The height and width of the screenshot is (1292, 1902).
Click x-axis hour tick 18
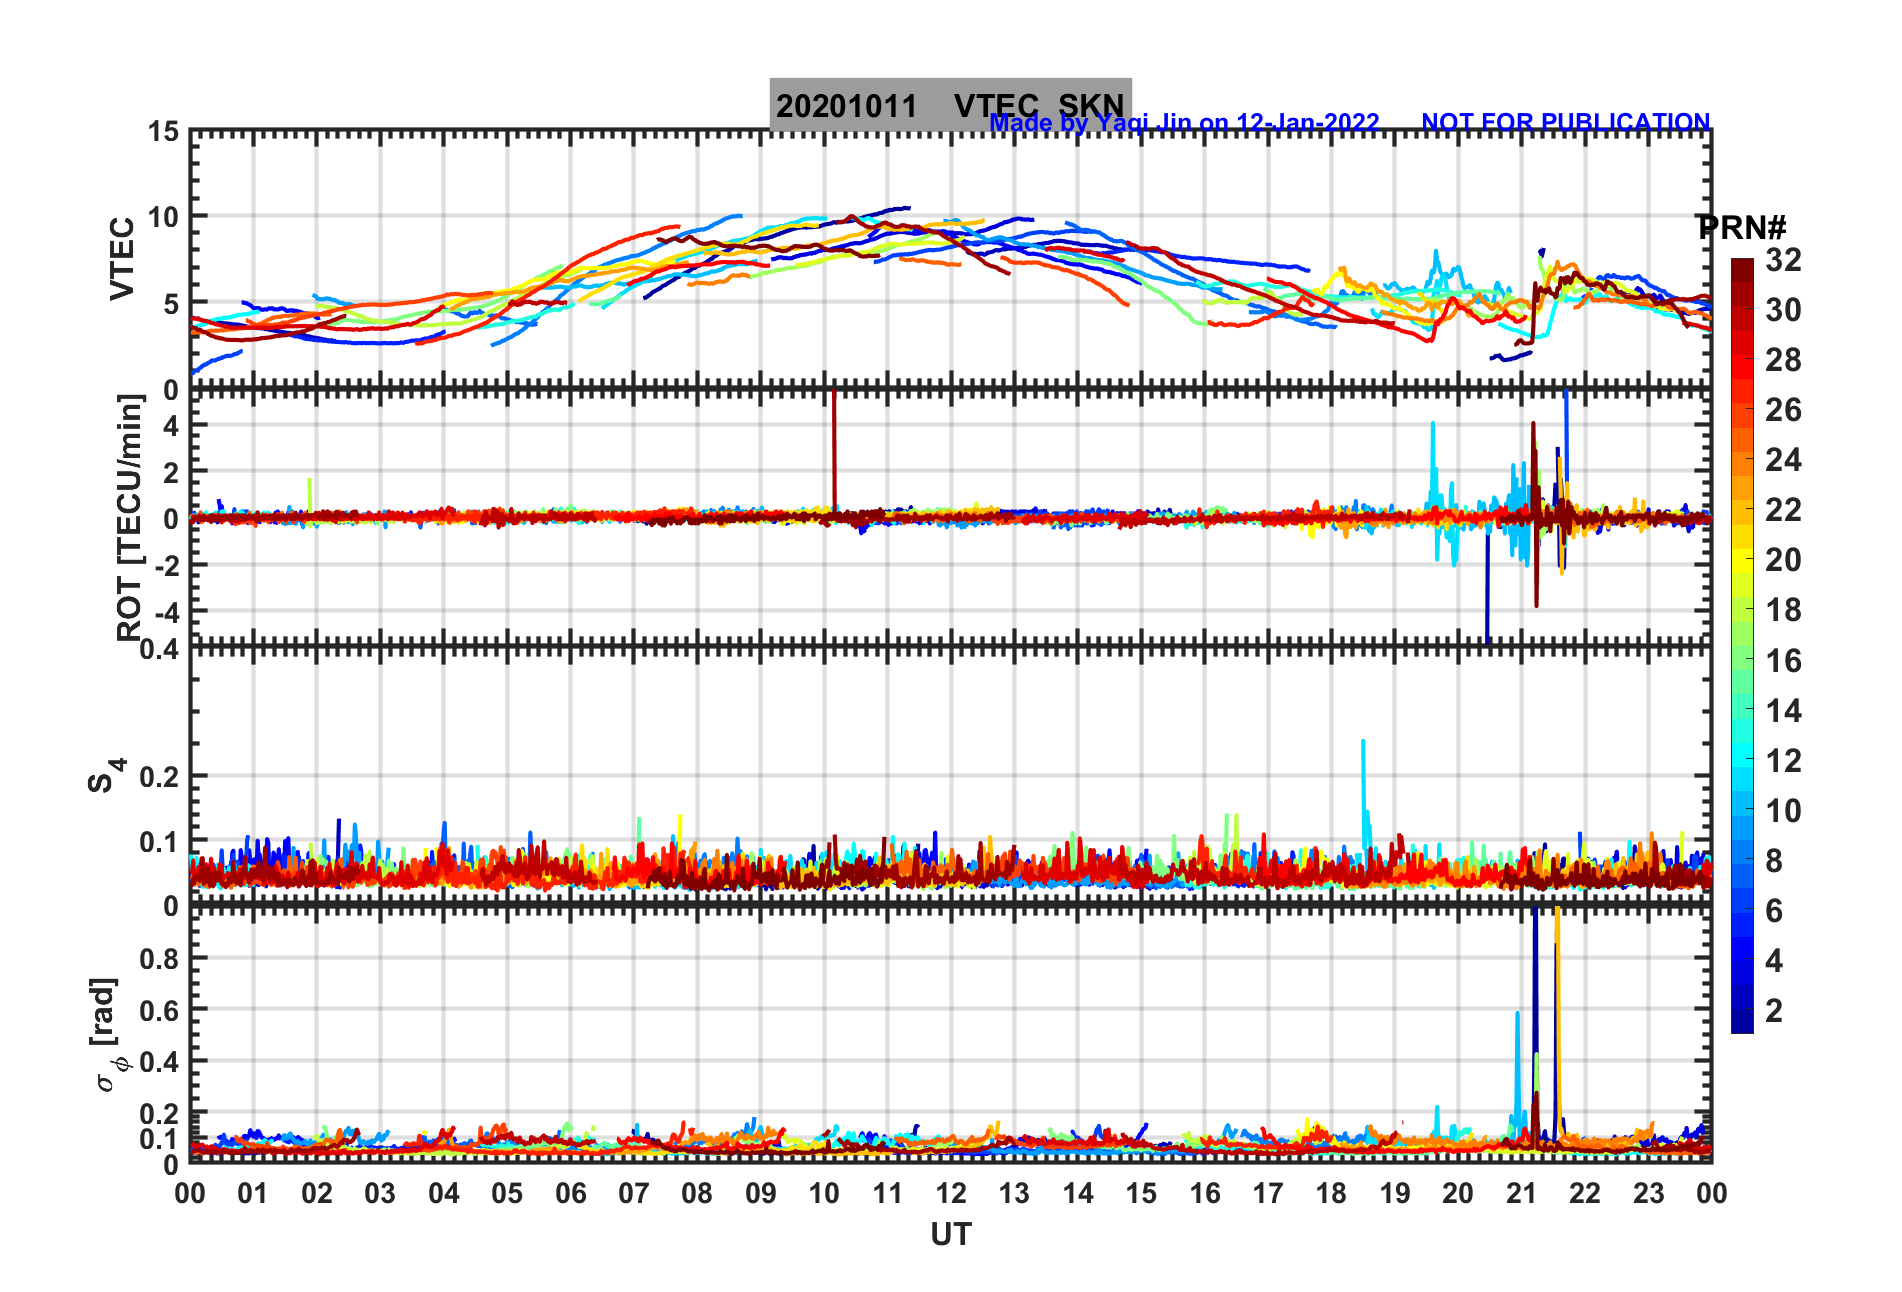click(x=1331, y=1193)
